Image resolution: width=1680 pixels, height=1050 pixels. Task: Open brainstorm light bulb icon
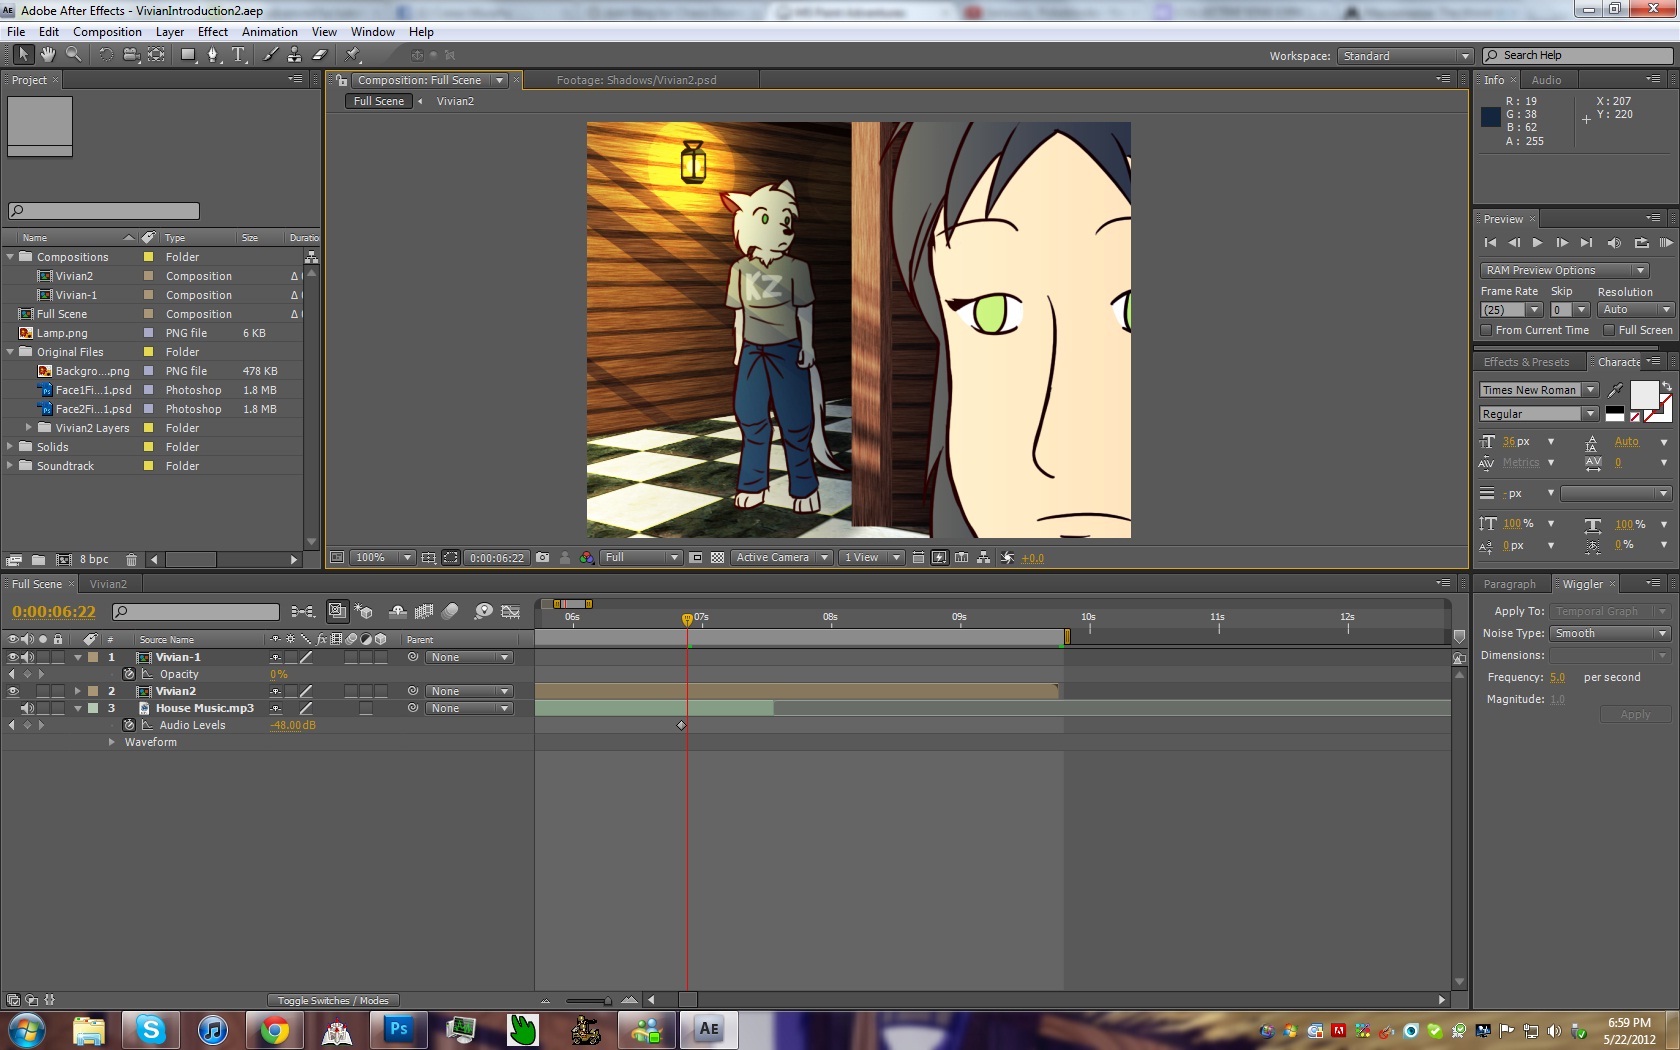tap(483, 611)
